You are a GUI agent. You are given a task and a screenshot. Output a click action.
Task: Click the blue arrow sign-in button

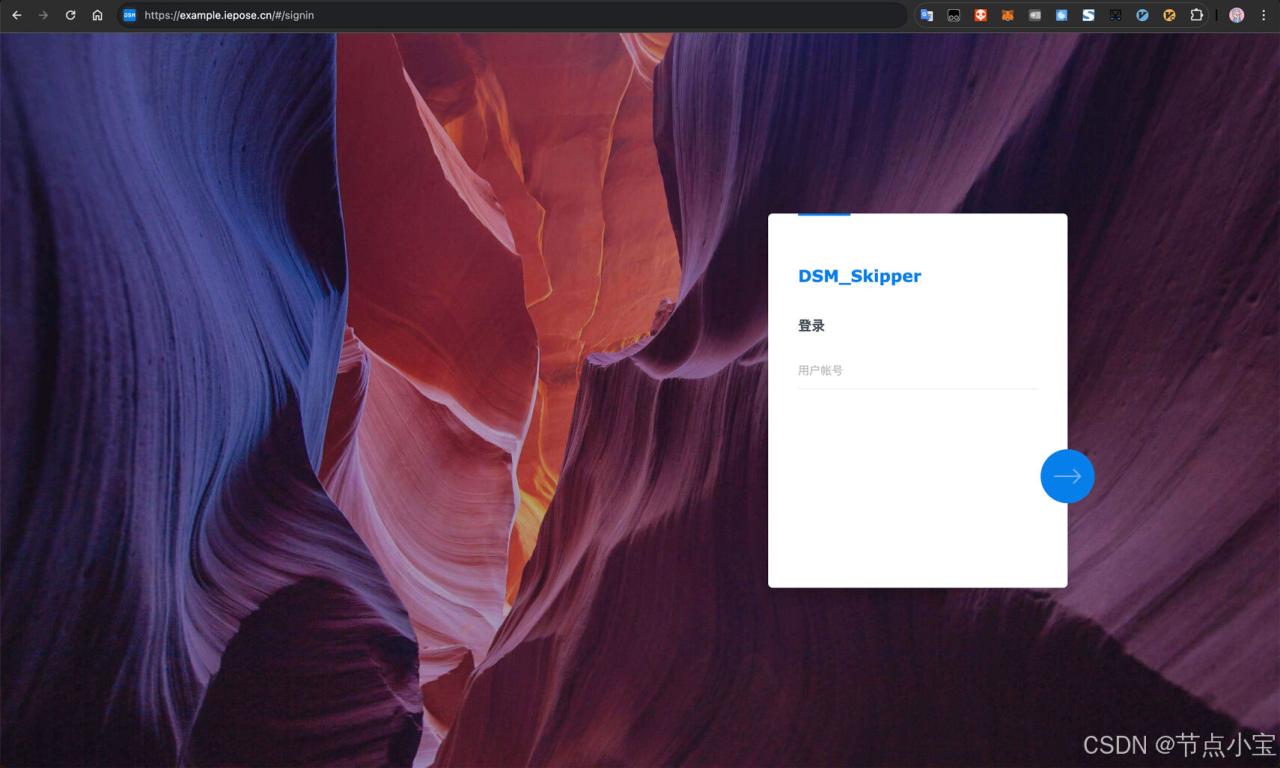1067,476
